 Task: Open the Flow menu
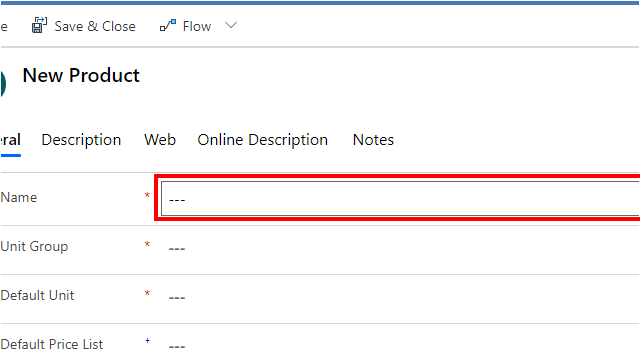point(197,27)
